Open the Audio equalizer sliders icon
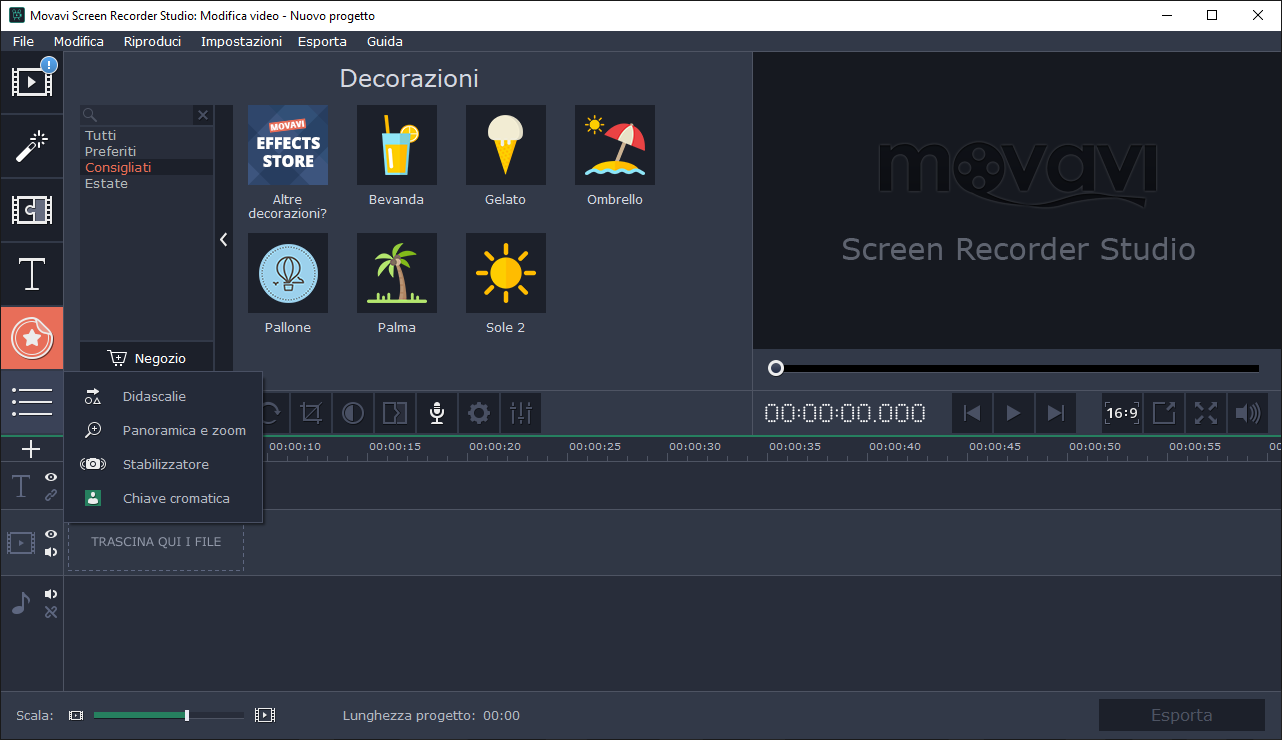Image resolution: width=1282 pixels, height=740 pixels. (x=521, y=413)
